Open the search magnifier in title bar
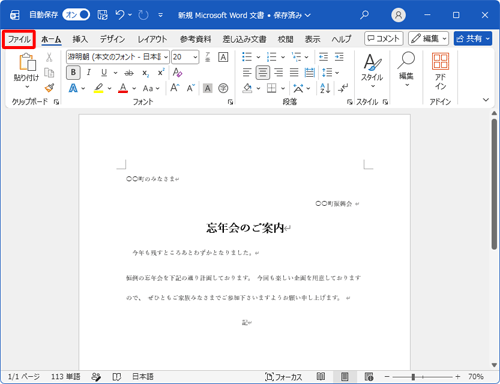Image resolution: width=500 pixels, height=384 pixels. click(x=364, y=15)
